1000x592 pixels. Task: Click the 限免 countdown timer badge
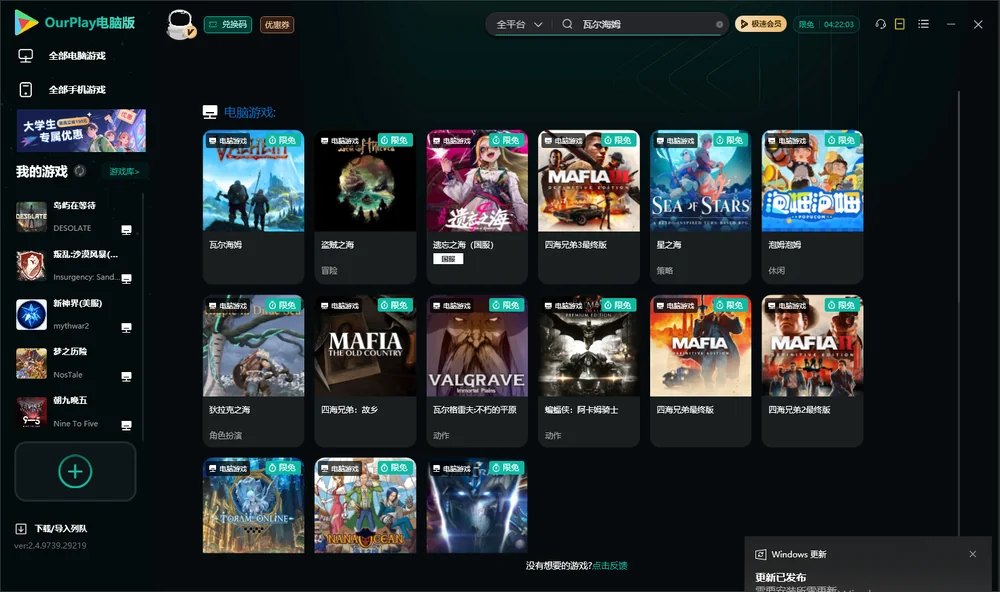pos(826,24)
